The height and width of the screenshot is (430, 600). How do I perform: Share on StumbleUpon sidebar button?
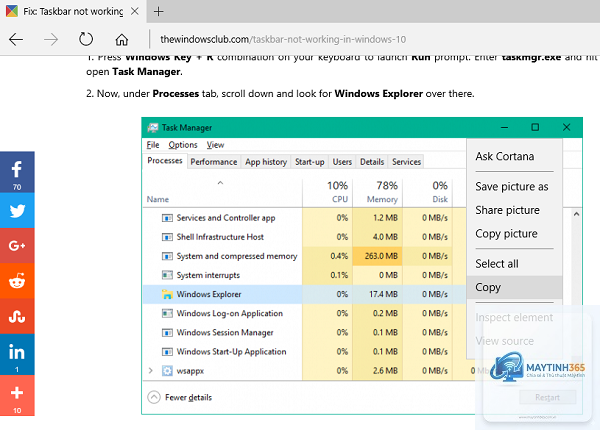(x=17, y=316)
